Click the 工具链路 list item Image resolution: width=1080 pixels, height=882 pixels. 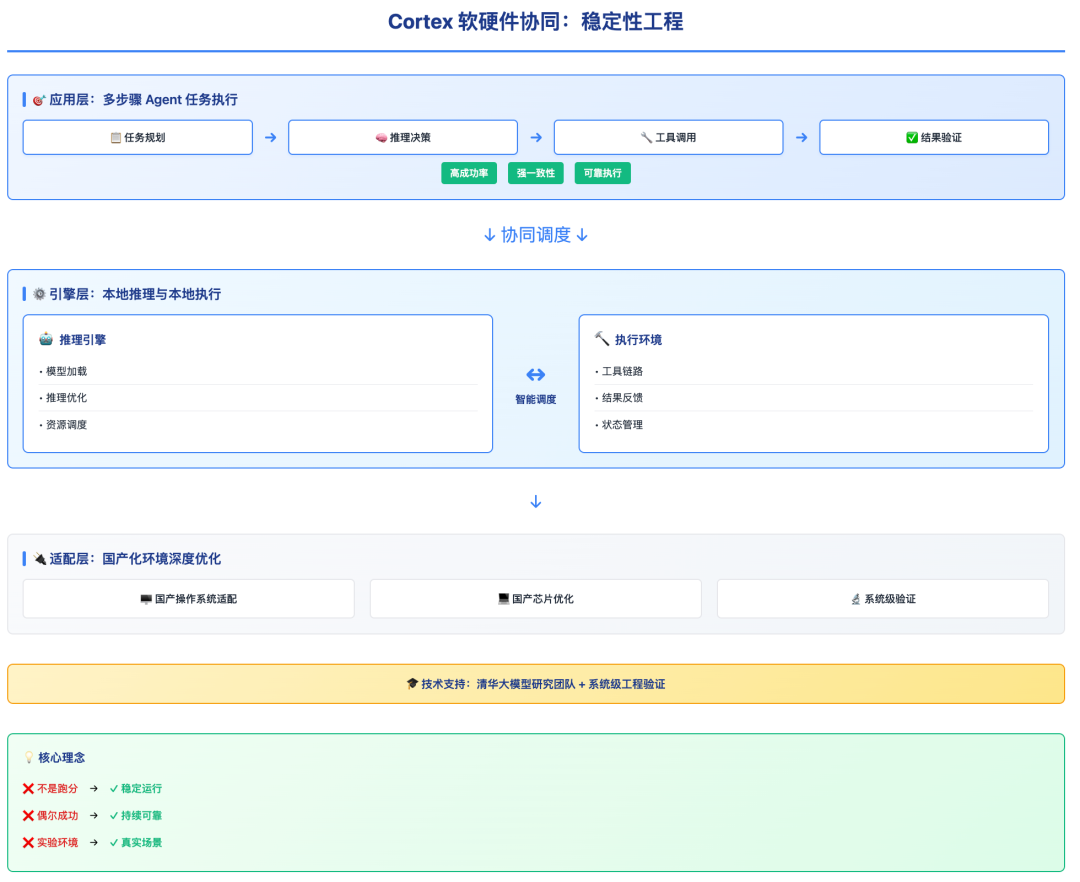tap(814, 371)
